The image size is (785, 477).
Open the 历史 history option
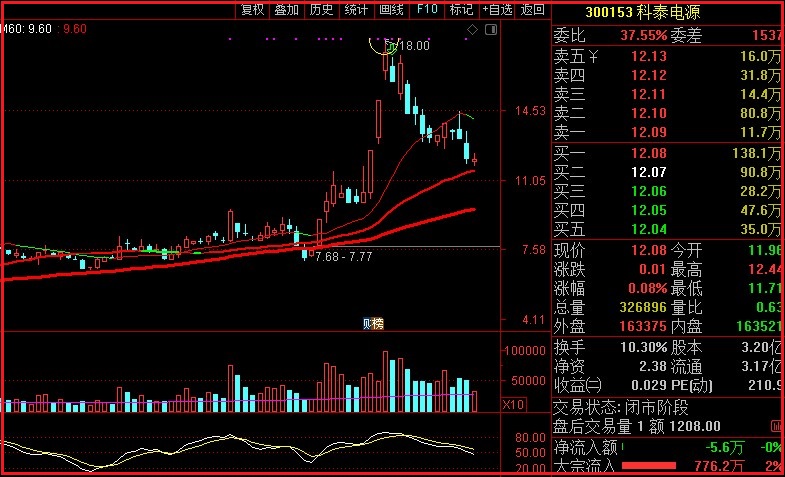click(321, 10)
